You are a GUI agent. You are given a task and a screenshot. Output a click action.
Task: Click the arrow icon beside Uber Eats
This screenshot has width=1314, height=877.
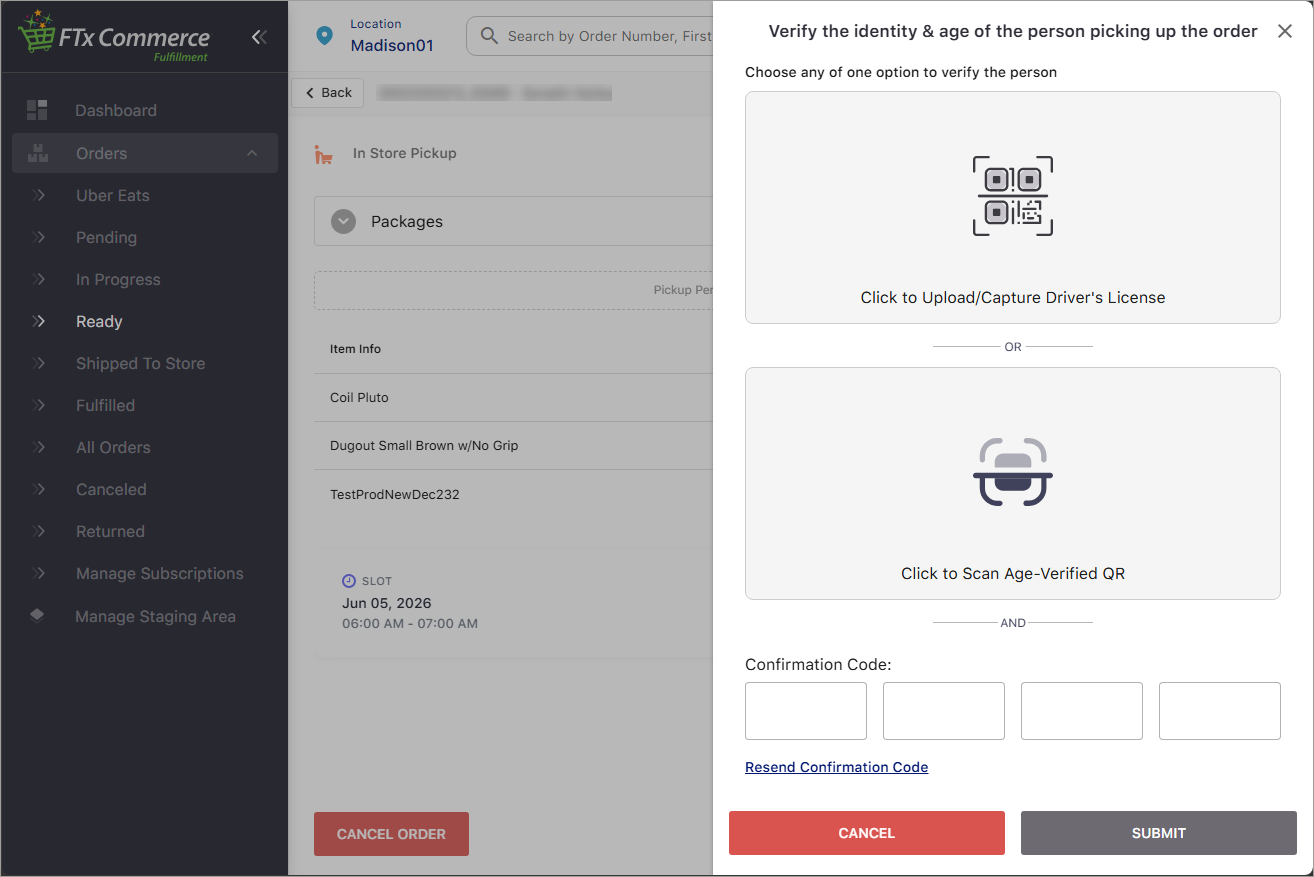click(x=39, y=196)
